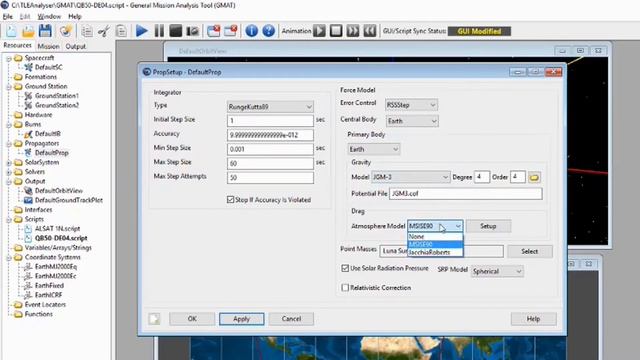Click the Atmosphere Model combo box
The image size is (640, 360).
435,226
